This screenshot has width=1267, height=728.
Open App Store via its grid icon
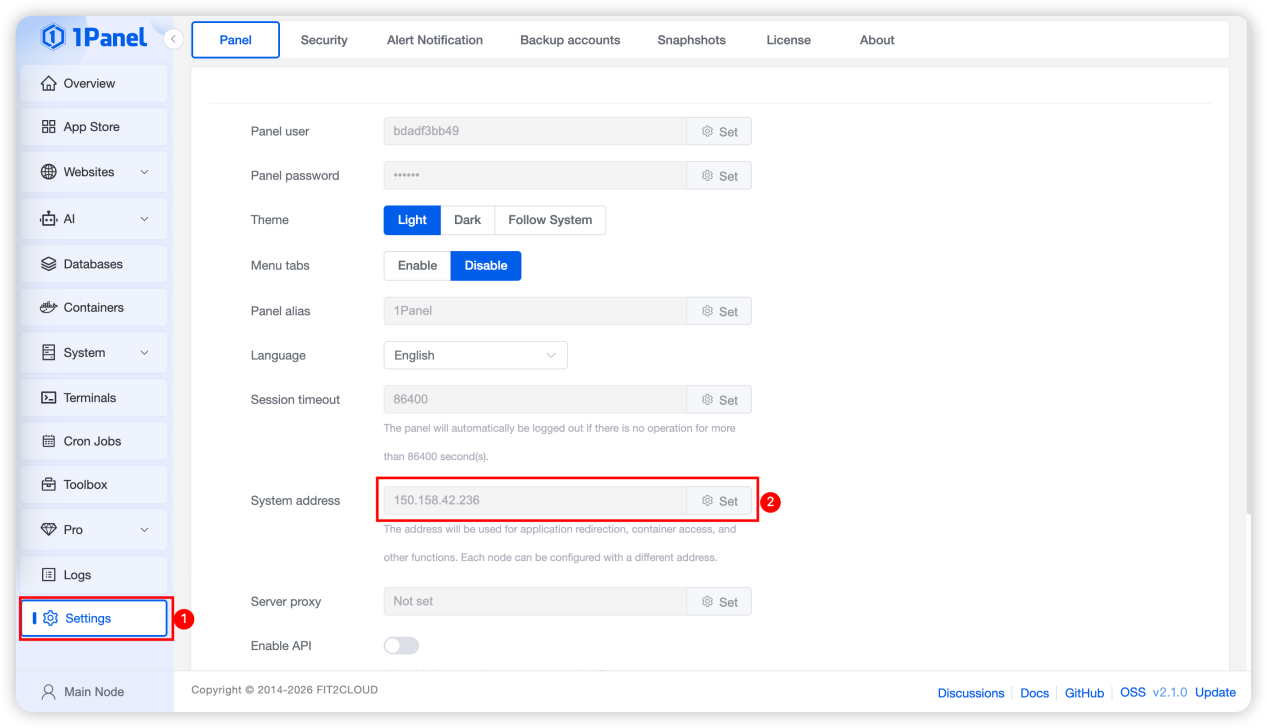point(48,127)
